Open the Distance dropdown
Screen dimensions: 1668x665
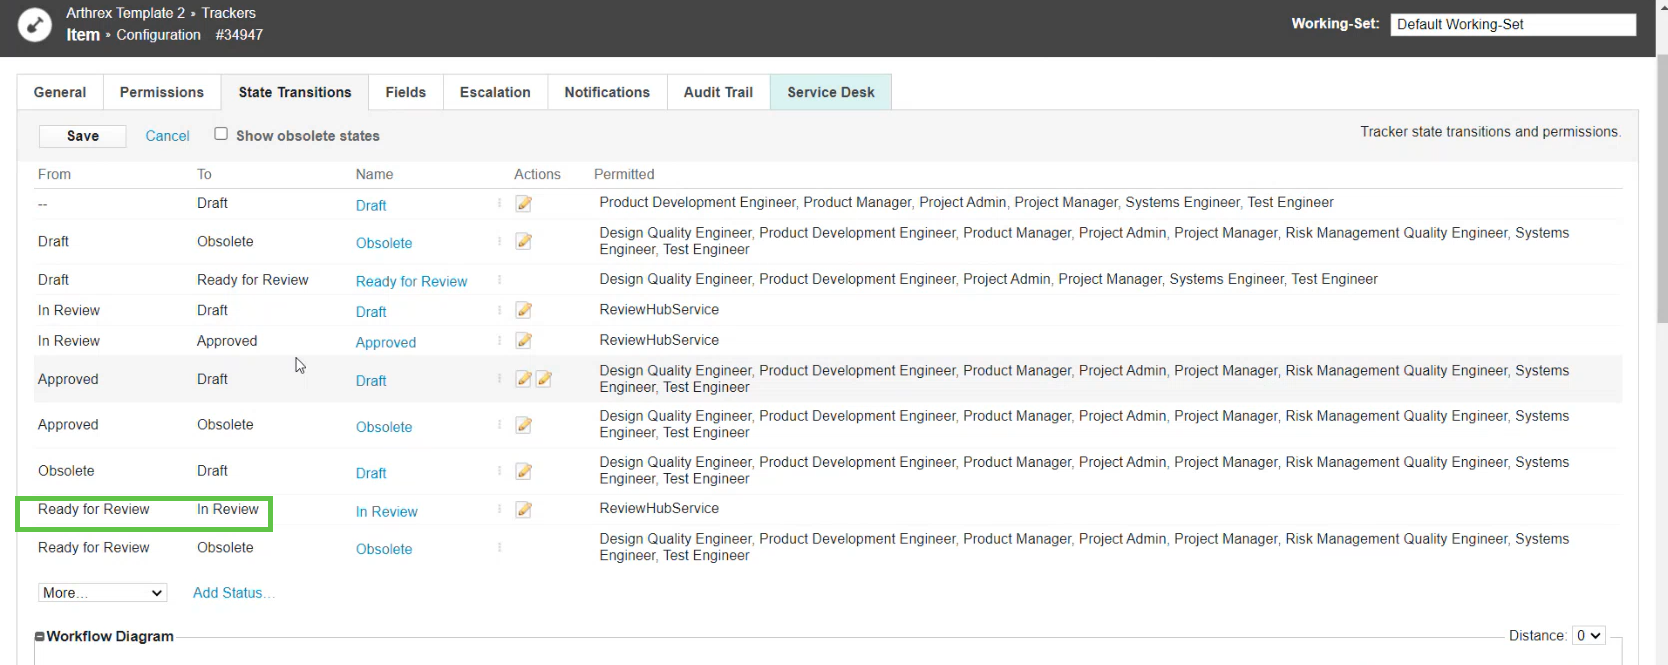(1588, 635)
